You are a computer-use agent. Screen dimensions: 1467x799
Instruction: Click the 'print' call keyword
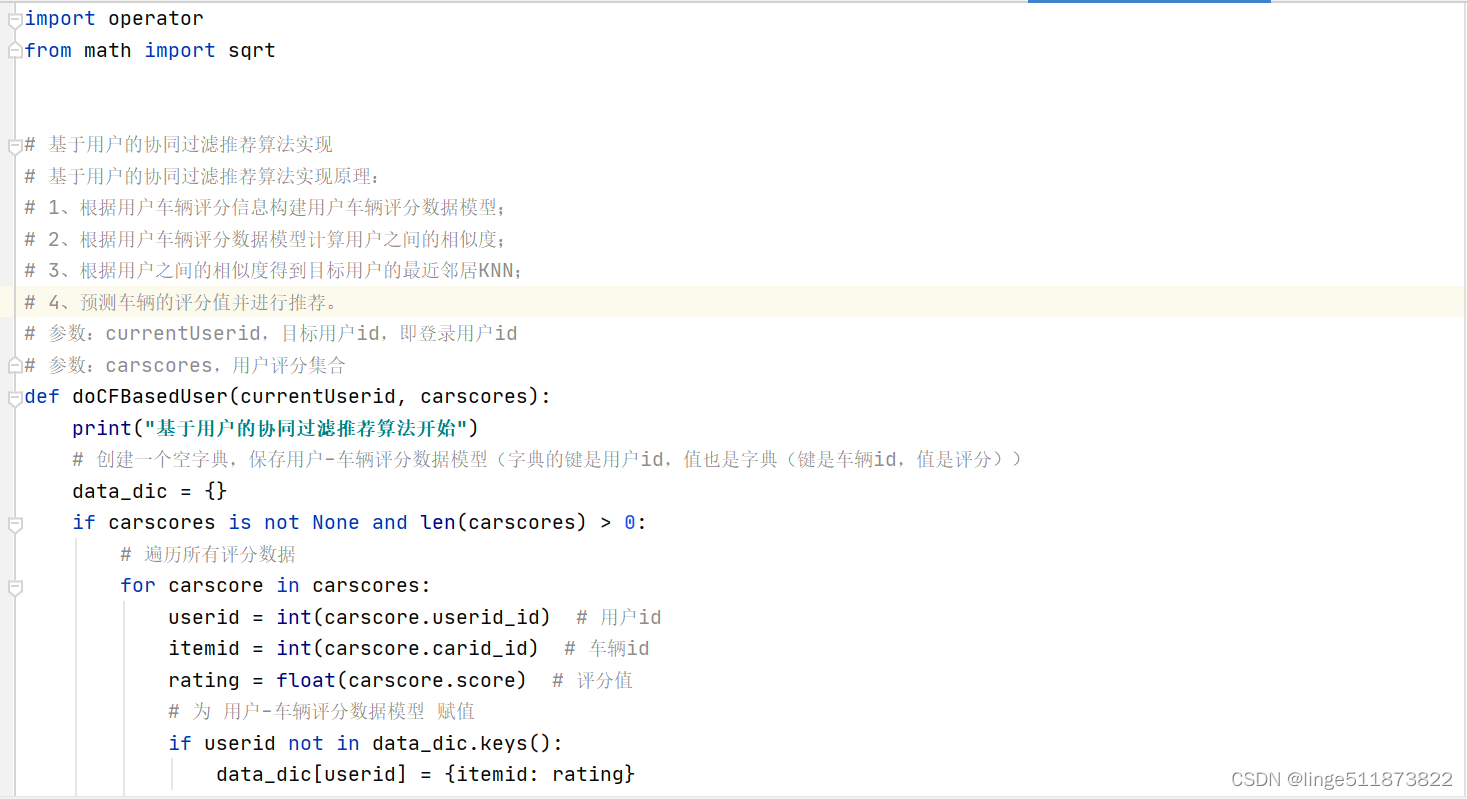click(102, 428)
